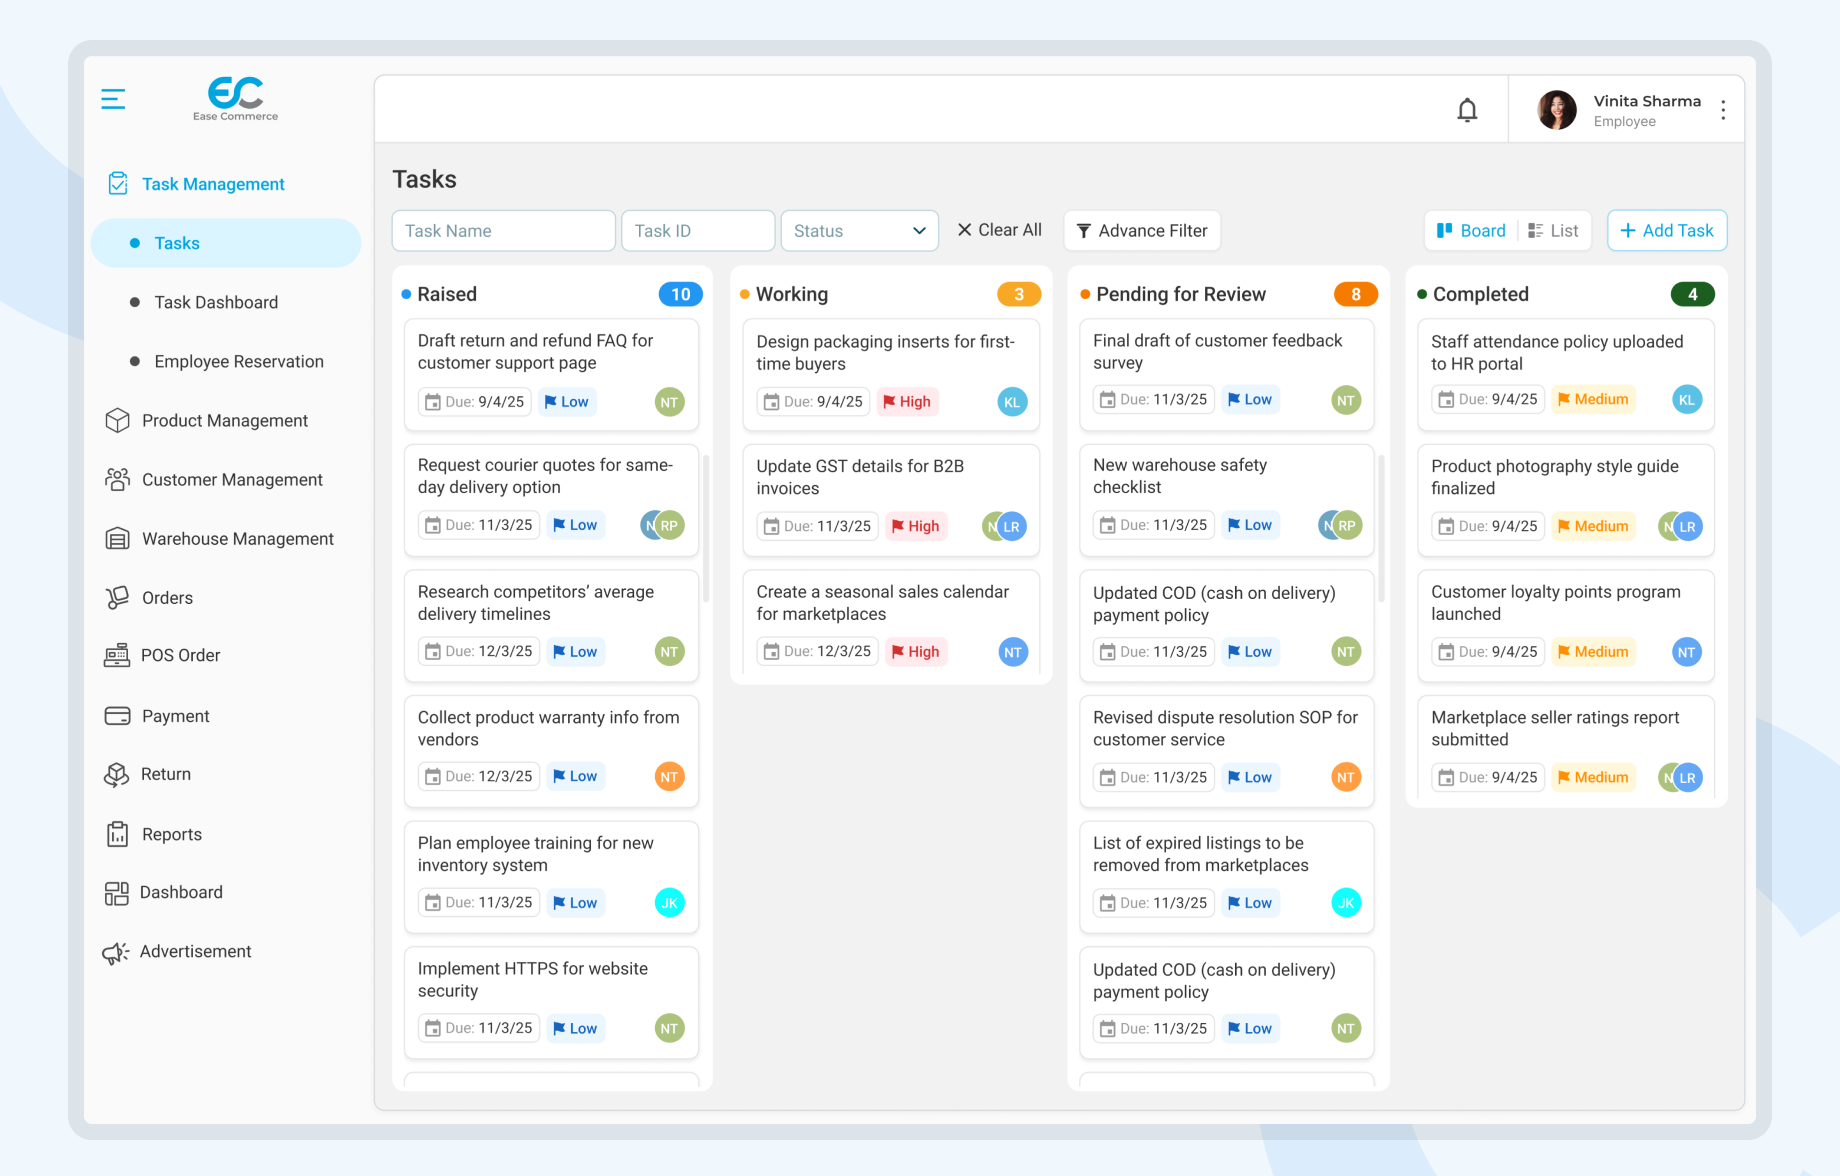
Task: Click the Reports clipboard icon
Action: tap(117, 834)
